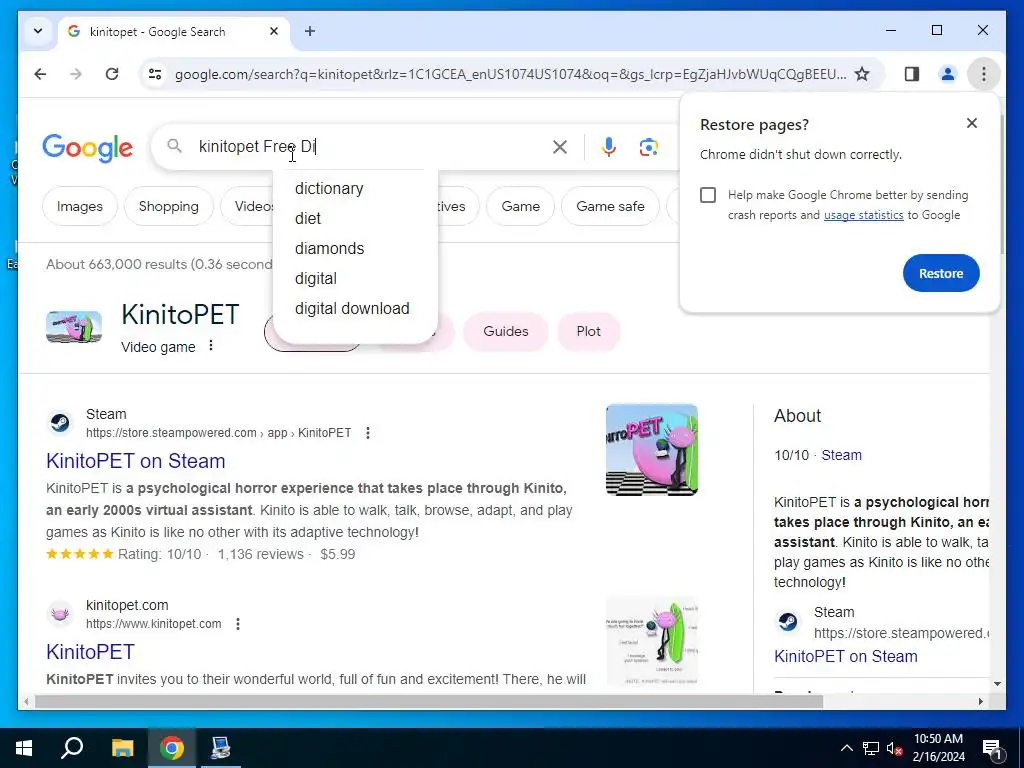Click the kinitopet.com favicon
Screen dimensions: 1024x768
60,615
